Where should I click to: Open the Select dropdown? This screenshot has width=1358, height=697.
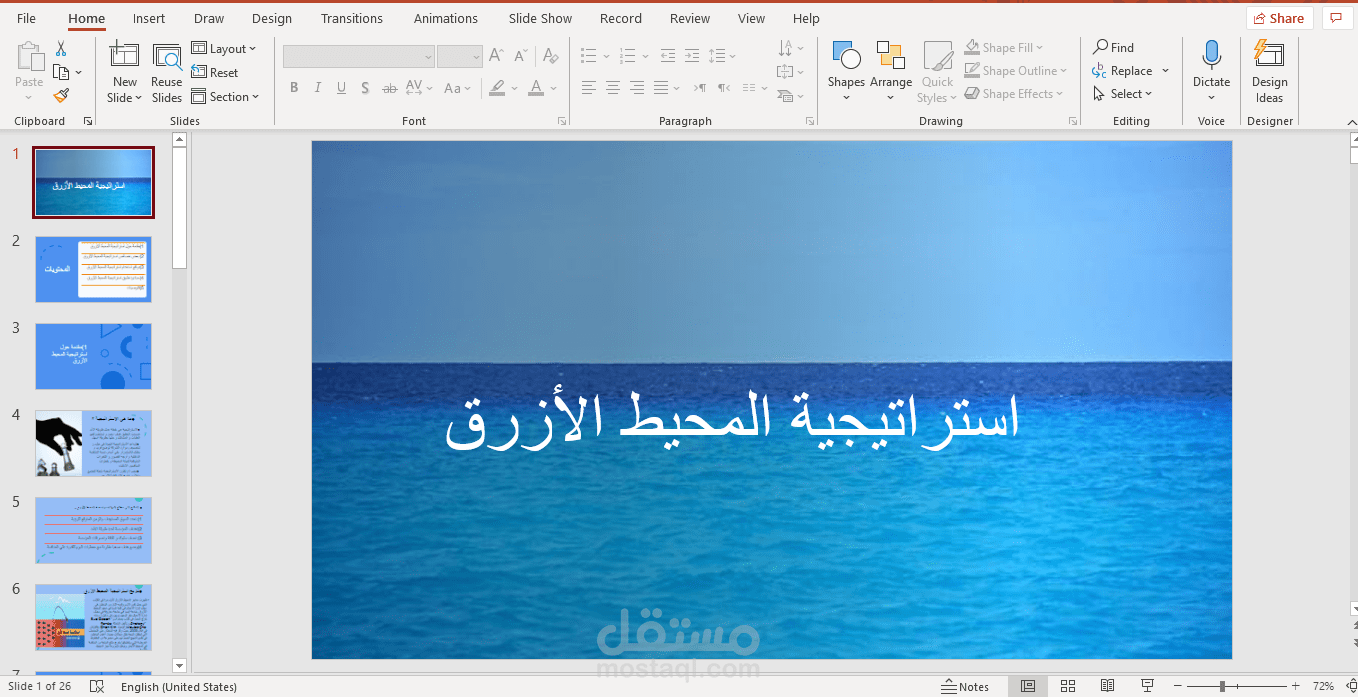[x=1123, y=94]
